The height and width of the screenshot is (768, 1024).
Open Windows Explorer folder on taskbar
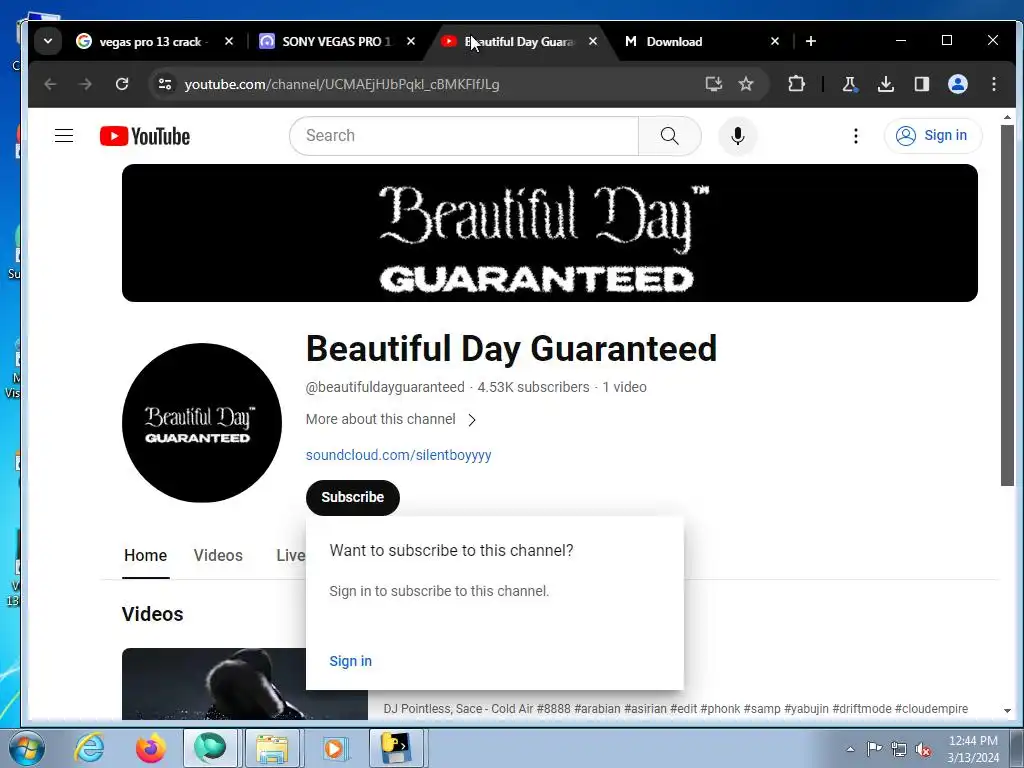click(x=272, y=748)
